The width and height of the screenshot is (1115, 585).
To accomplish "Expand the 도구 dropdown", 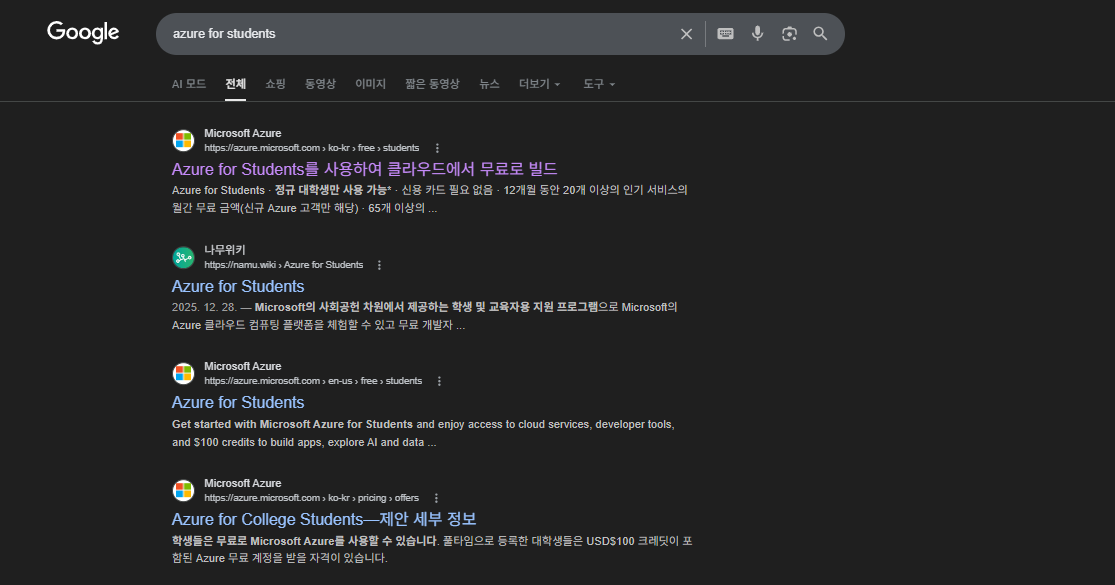I will click(599, 84).
